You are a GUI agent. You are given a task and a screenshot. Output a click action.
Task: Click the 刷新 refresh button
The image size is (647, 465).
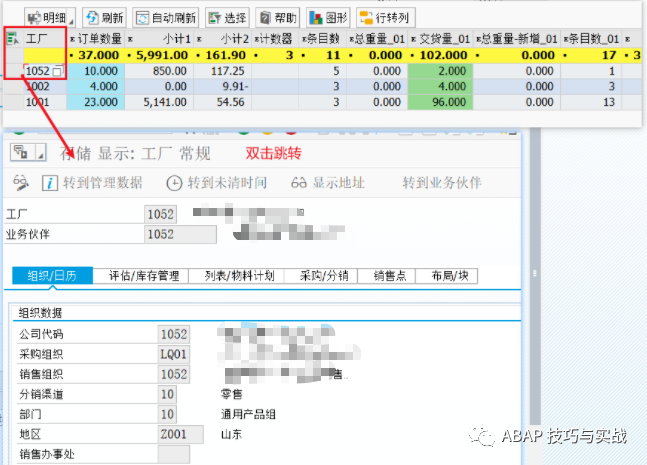tap(105, 18)
